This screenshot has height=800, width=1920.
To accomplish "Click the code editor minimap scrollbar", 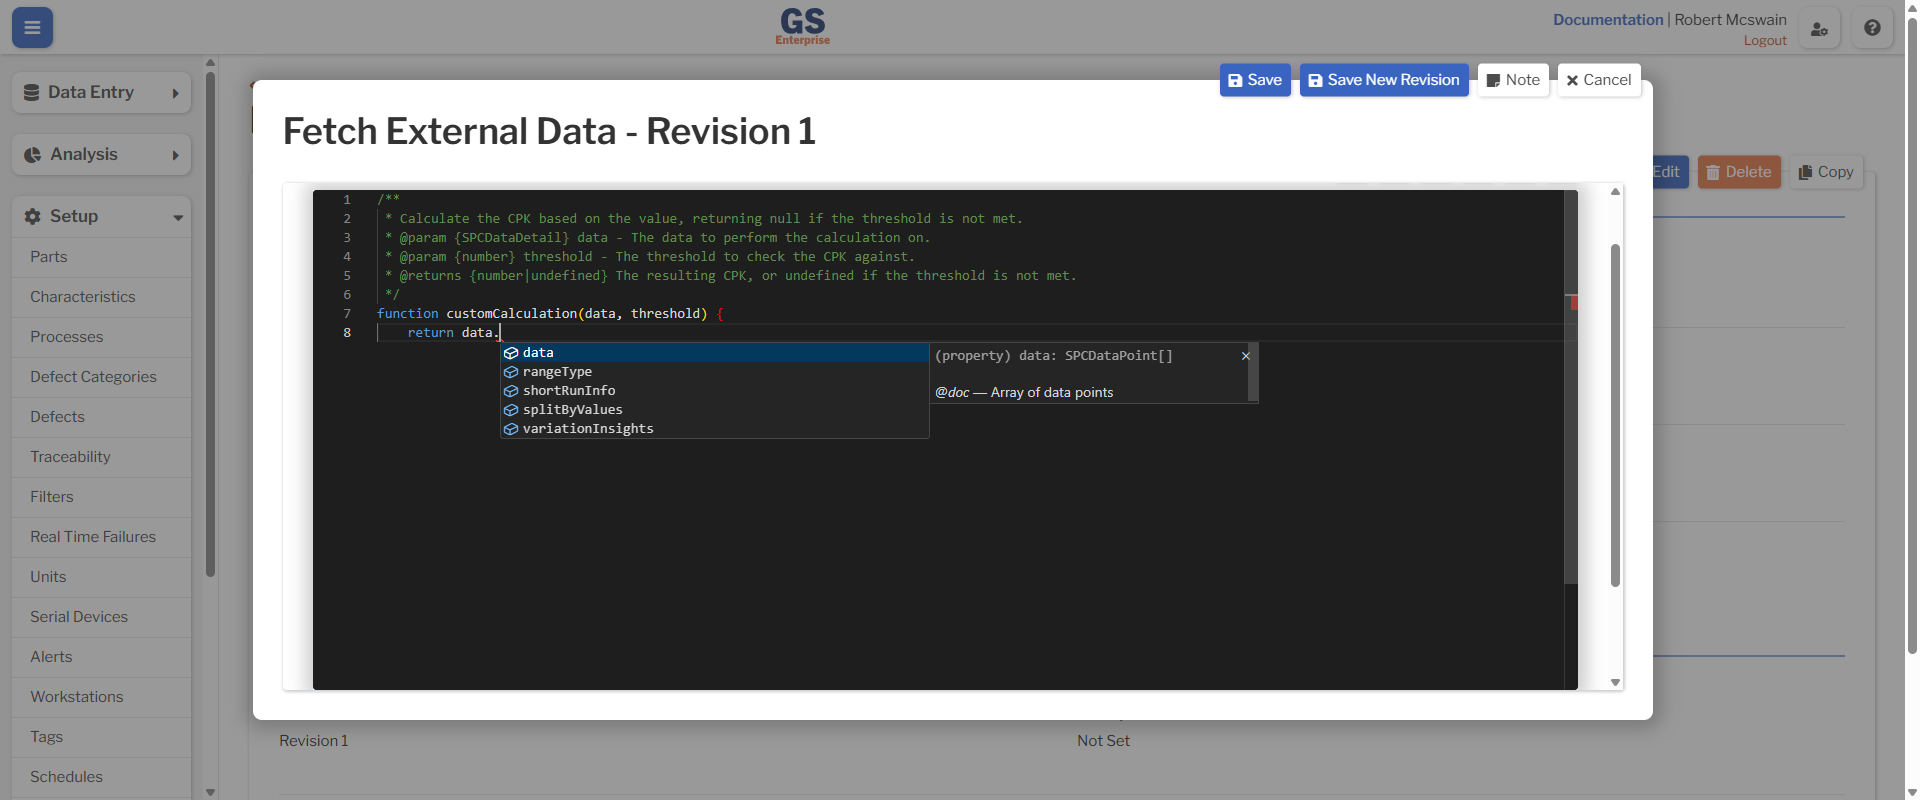I will click(1571, 387).
